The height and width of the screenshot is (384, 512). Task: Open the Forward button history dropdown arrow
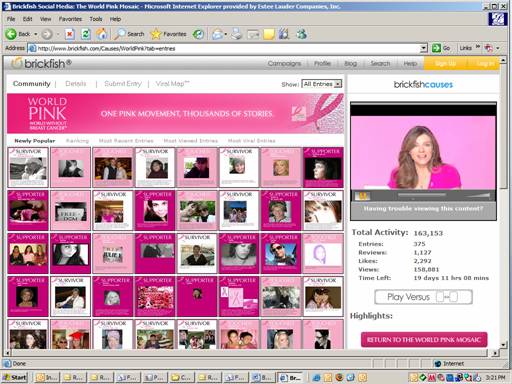tap(57, 34)
